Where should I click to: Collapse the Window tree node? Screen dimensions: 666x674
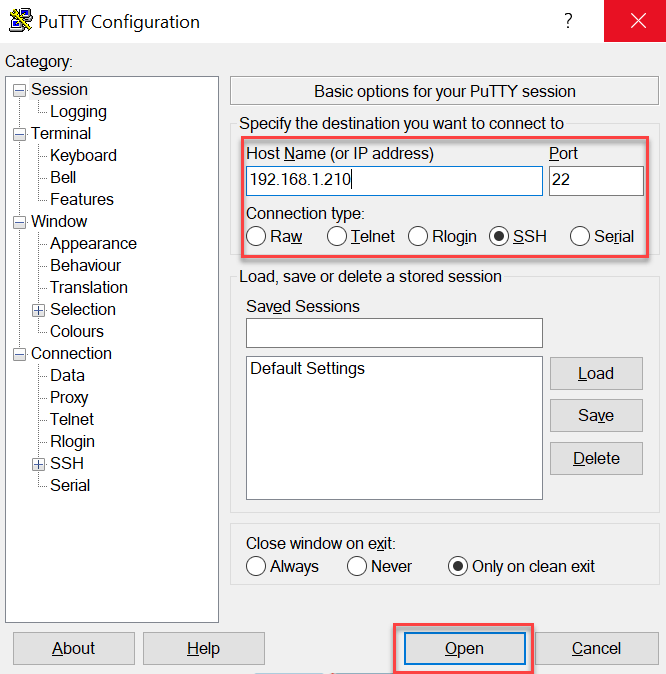[x=19, y=223]
